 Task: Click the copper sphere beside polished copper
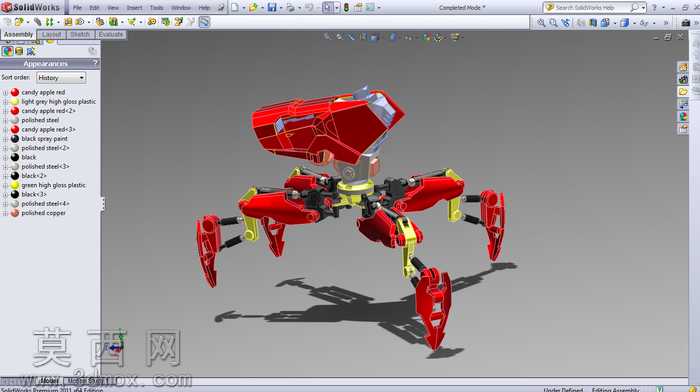15,213
